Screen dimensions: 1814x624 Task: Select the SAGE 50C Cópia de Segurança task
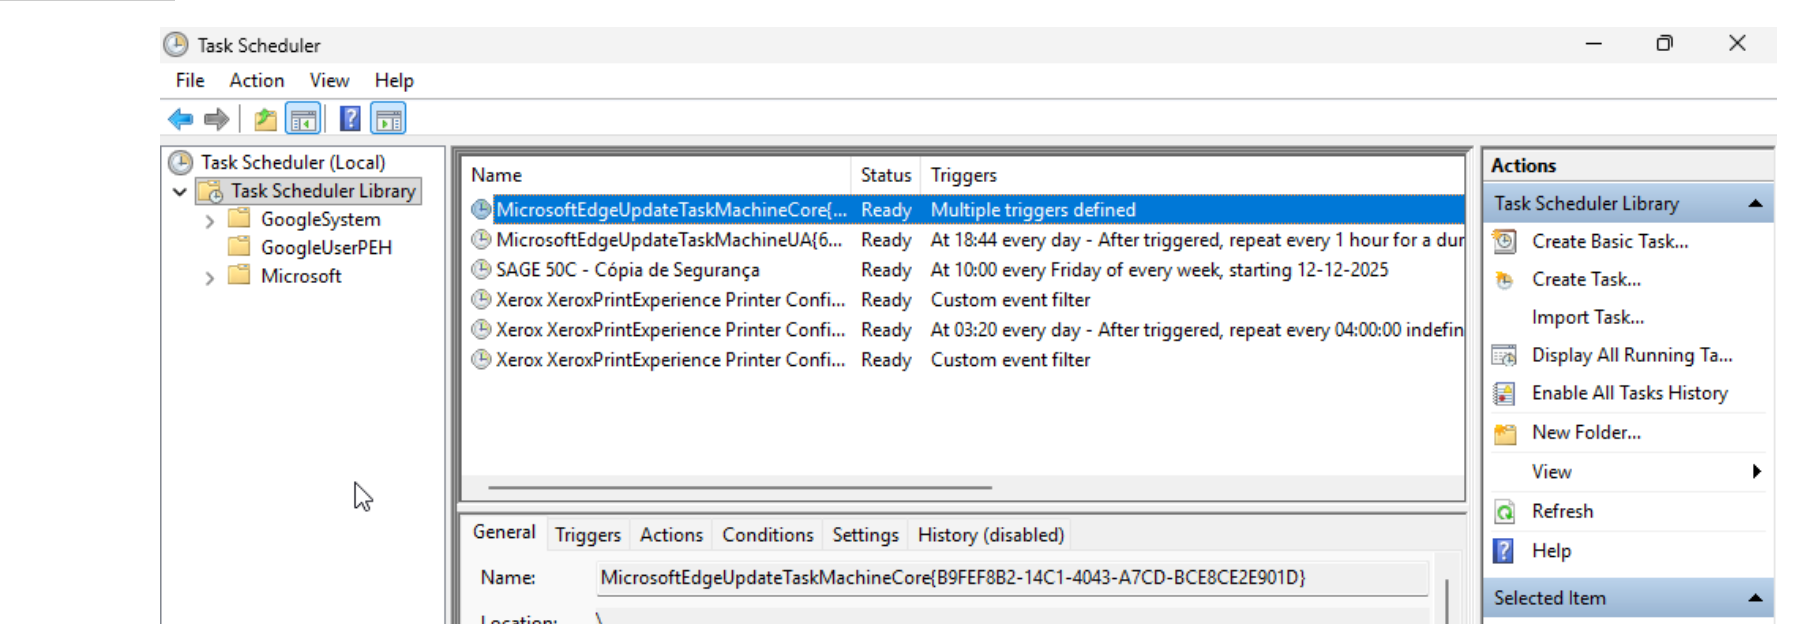pos(627,270)
